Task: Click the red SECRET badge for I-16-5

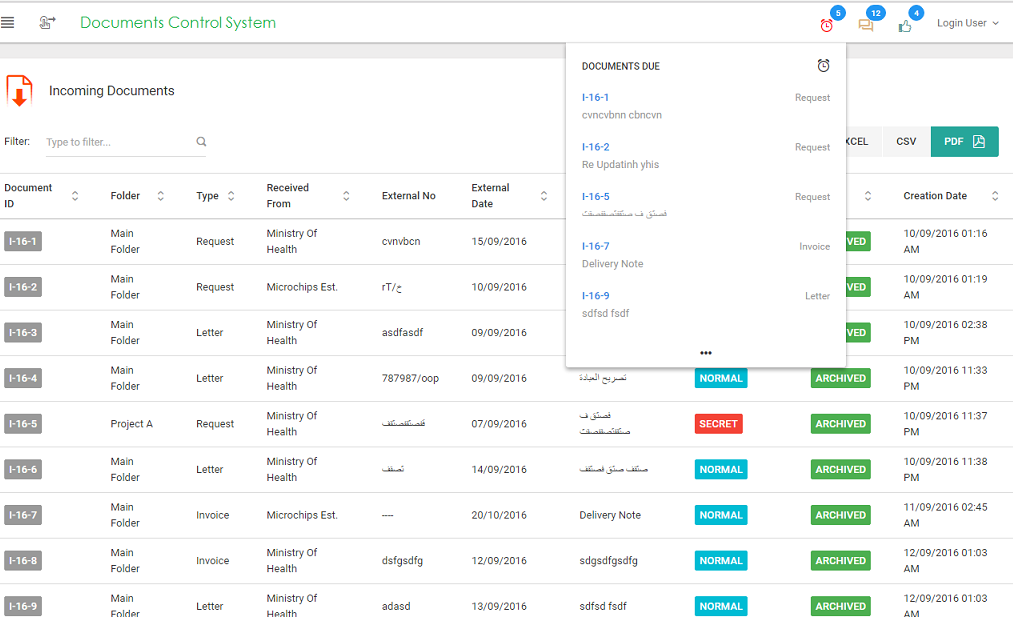Action: tap(718, 424)
